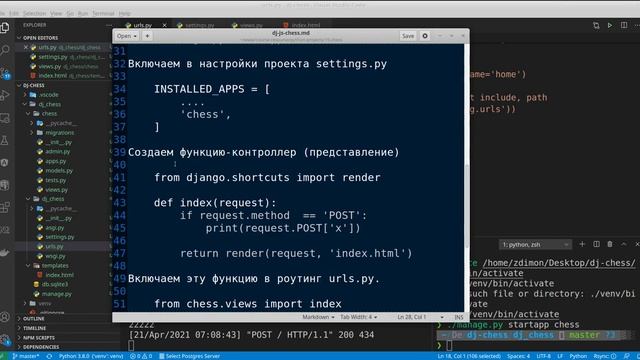Close the urls.py editor tab
Viewport: 640px width, 360px height.
[164, 25]
